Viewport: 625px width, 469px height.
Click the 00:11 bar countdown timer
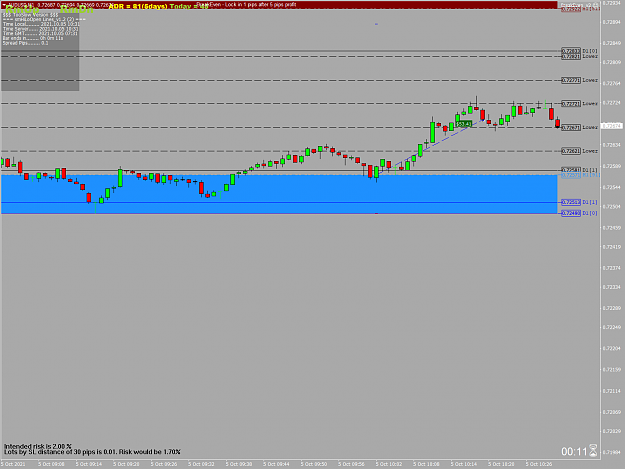coord(574,451)
